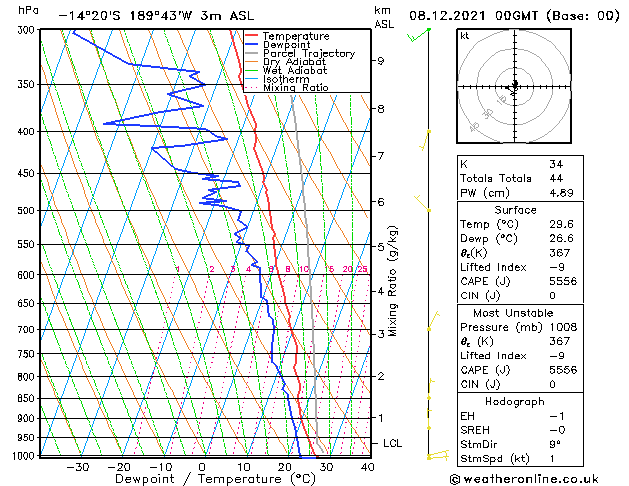Click the Hodograph section header in table
Screen dimensions: 629x486
point(514,401)
